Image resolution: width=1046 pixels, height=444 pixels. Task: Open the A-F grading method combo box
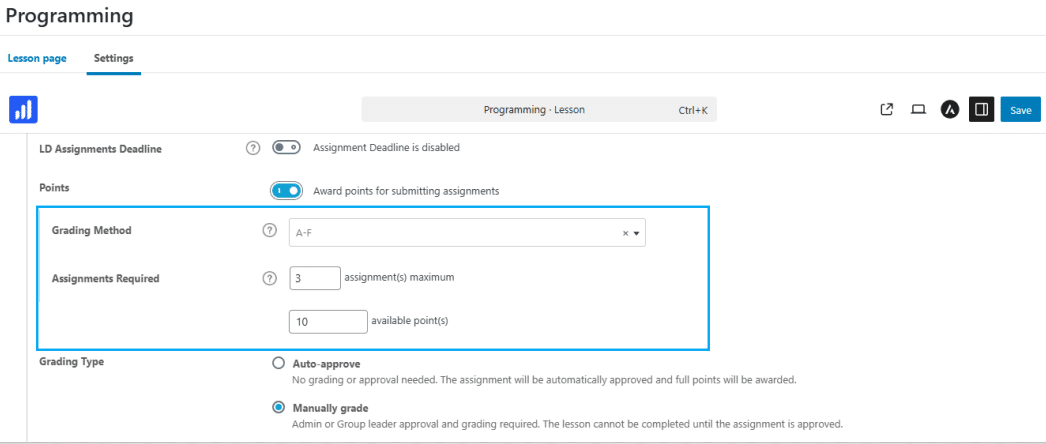pyautogui.click(x=467, y=233)
